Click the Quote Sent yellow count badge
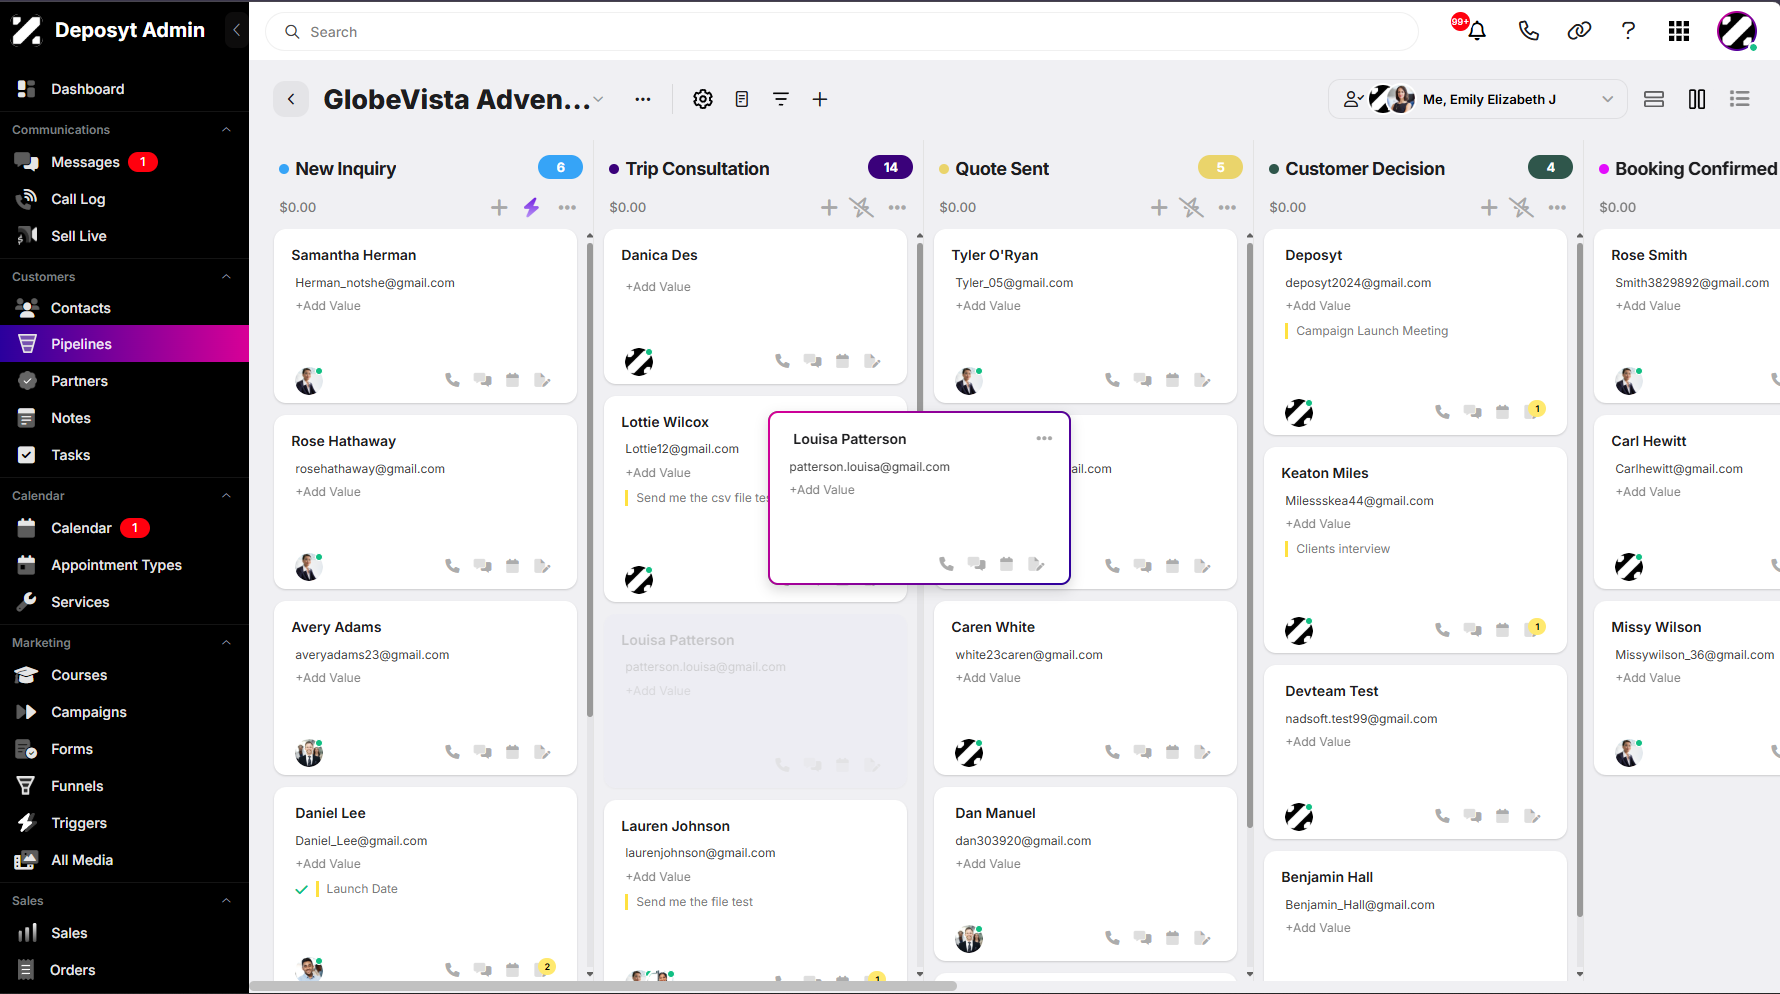This screenshot has height=994, width=1780. point(1220,168)
